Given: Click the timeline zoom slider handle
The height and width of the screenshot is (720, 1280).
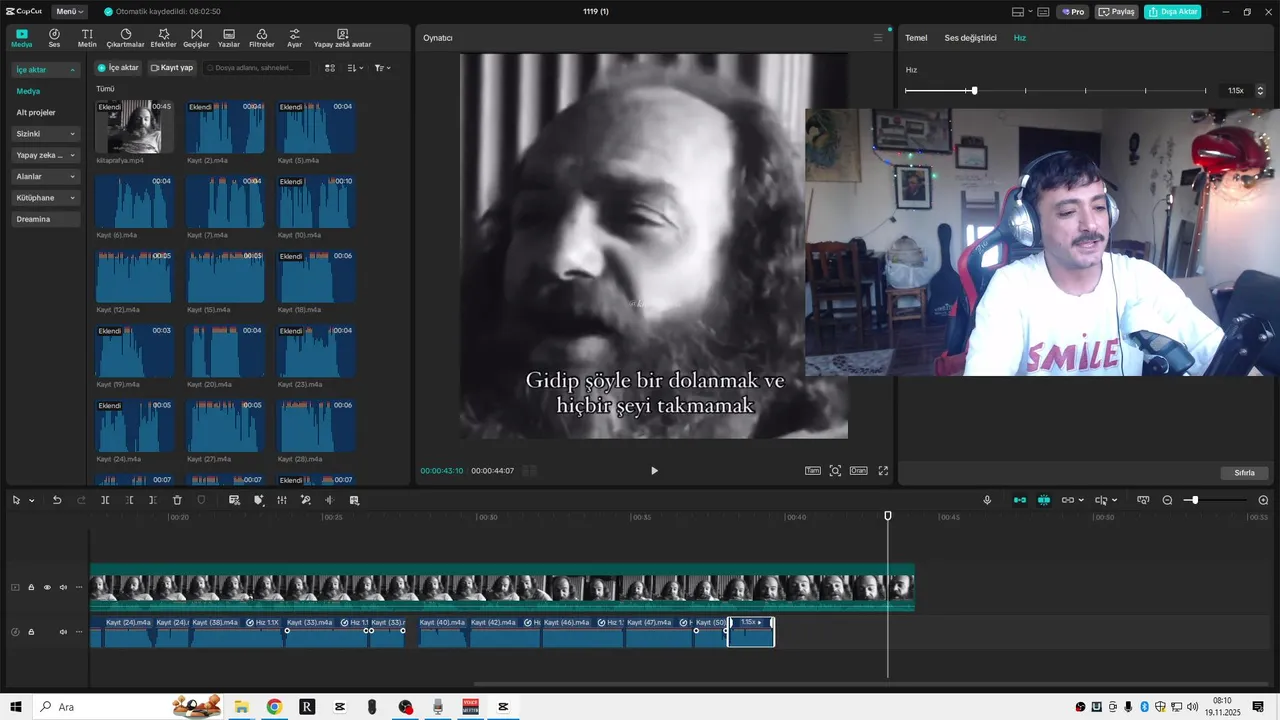Looking at the screenshot, I should (1194, 500).
